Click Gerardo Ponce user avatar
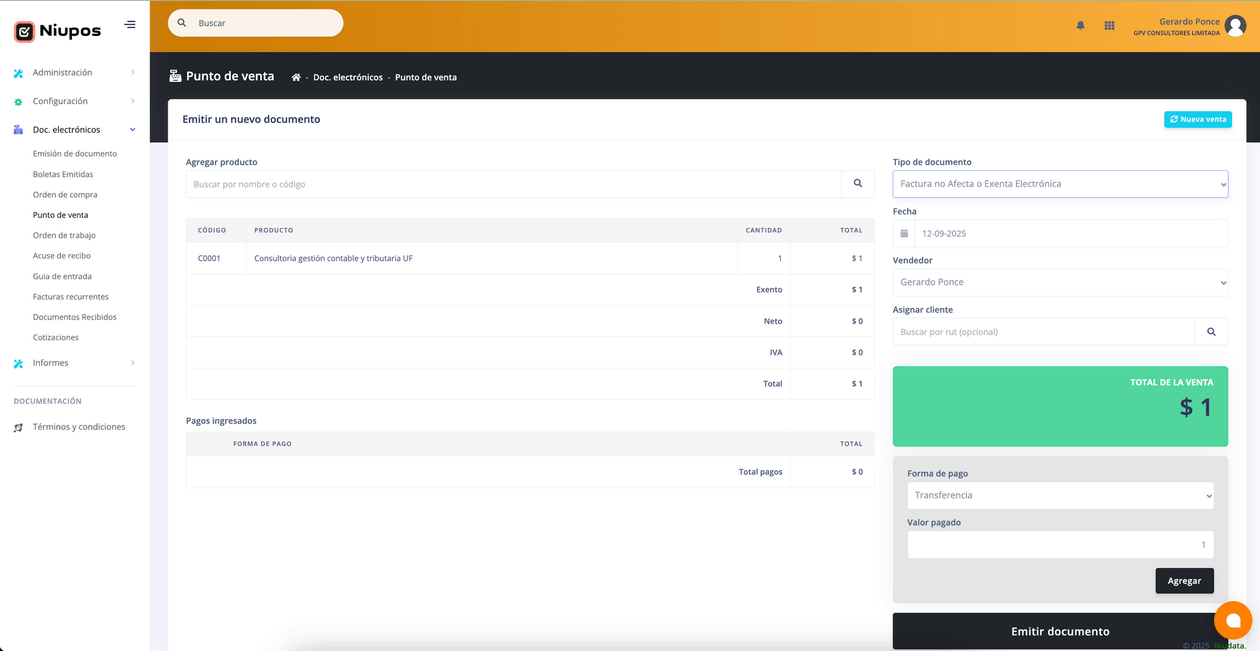The height and width of the screenshot is (651, 1260). [1235, 27]
